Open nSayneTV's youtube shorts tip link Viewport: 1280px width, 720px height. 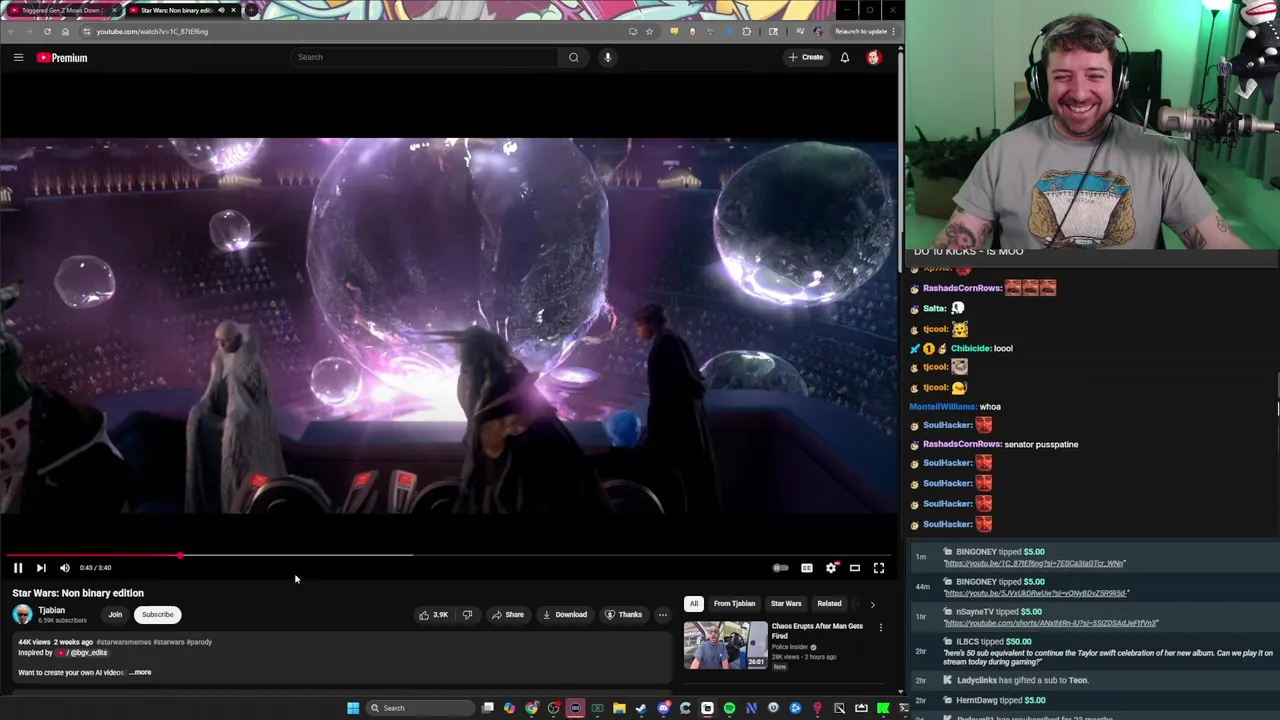coord(1051,623)
